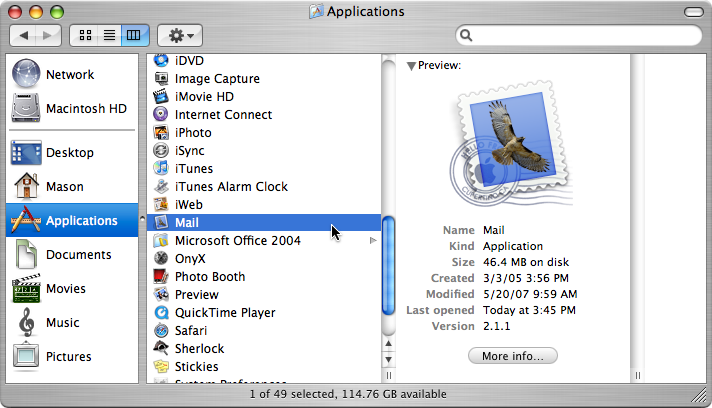Select the Image Capture icon
This screenshot has height=408, width=712.
point(161,79)
